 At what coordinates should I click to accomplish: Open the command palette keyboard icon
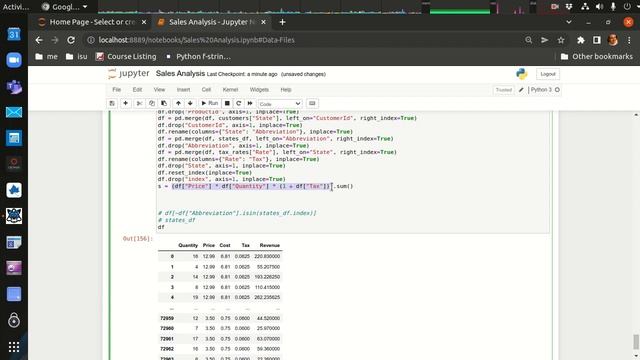coord(312,103)
